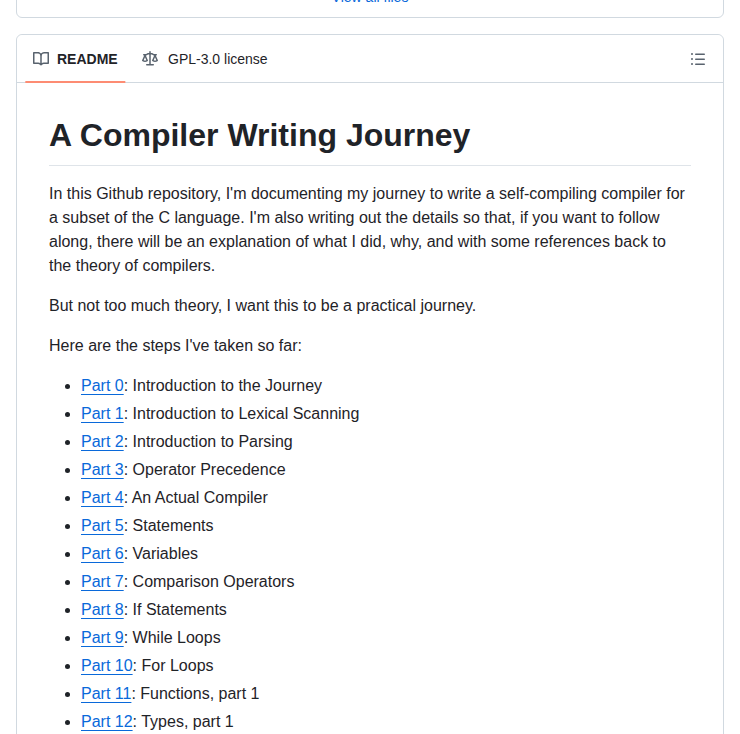
Task: Follow Part 11 Functions link
Action: 106,693
